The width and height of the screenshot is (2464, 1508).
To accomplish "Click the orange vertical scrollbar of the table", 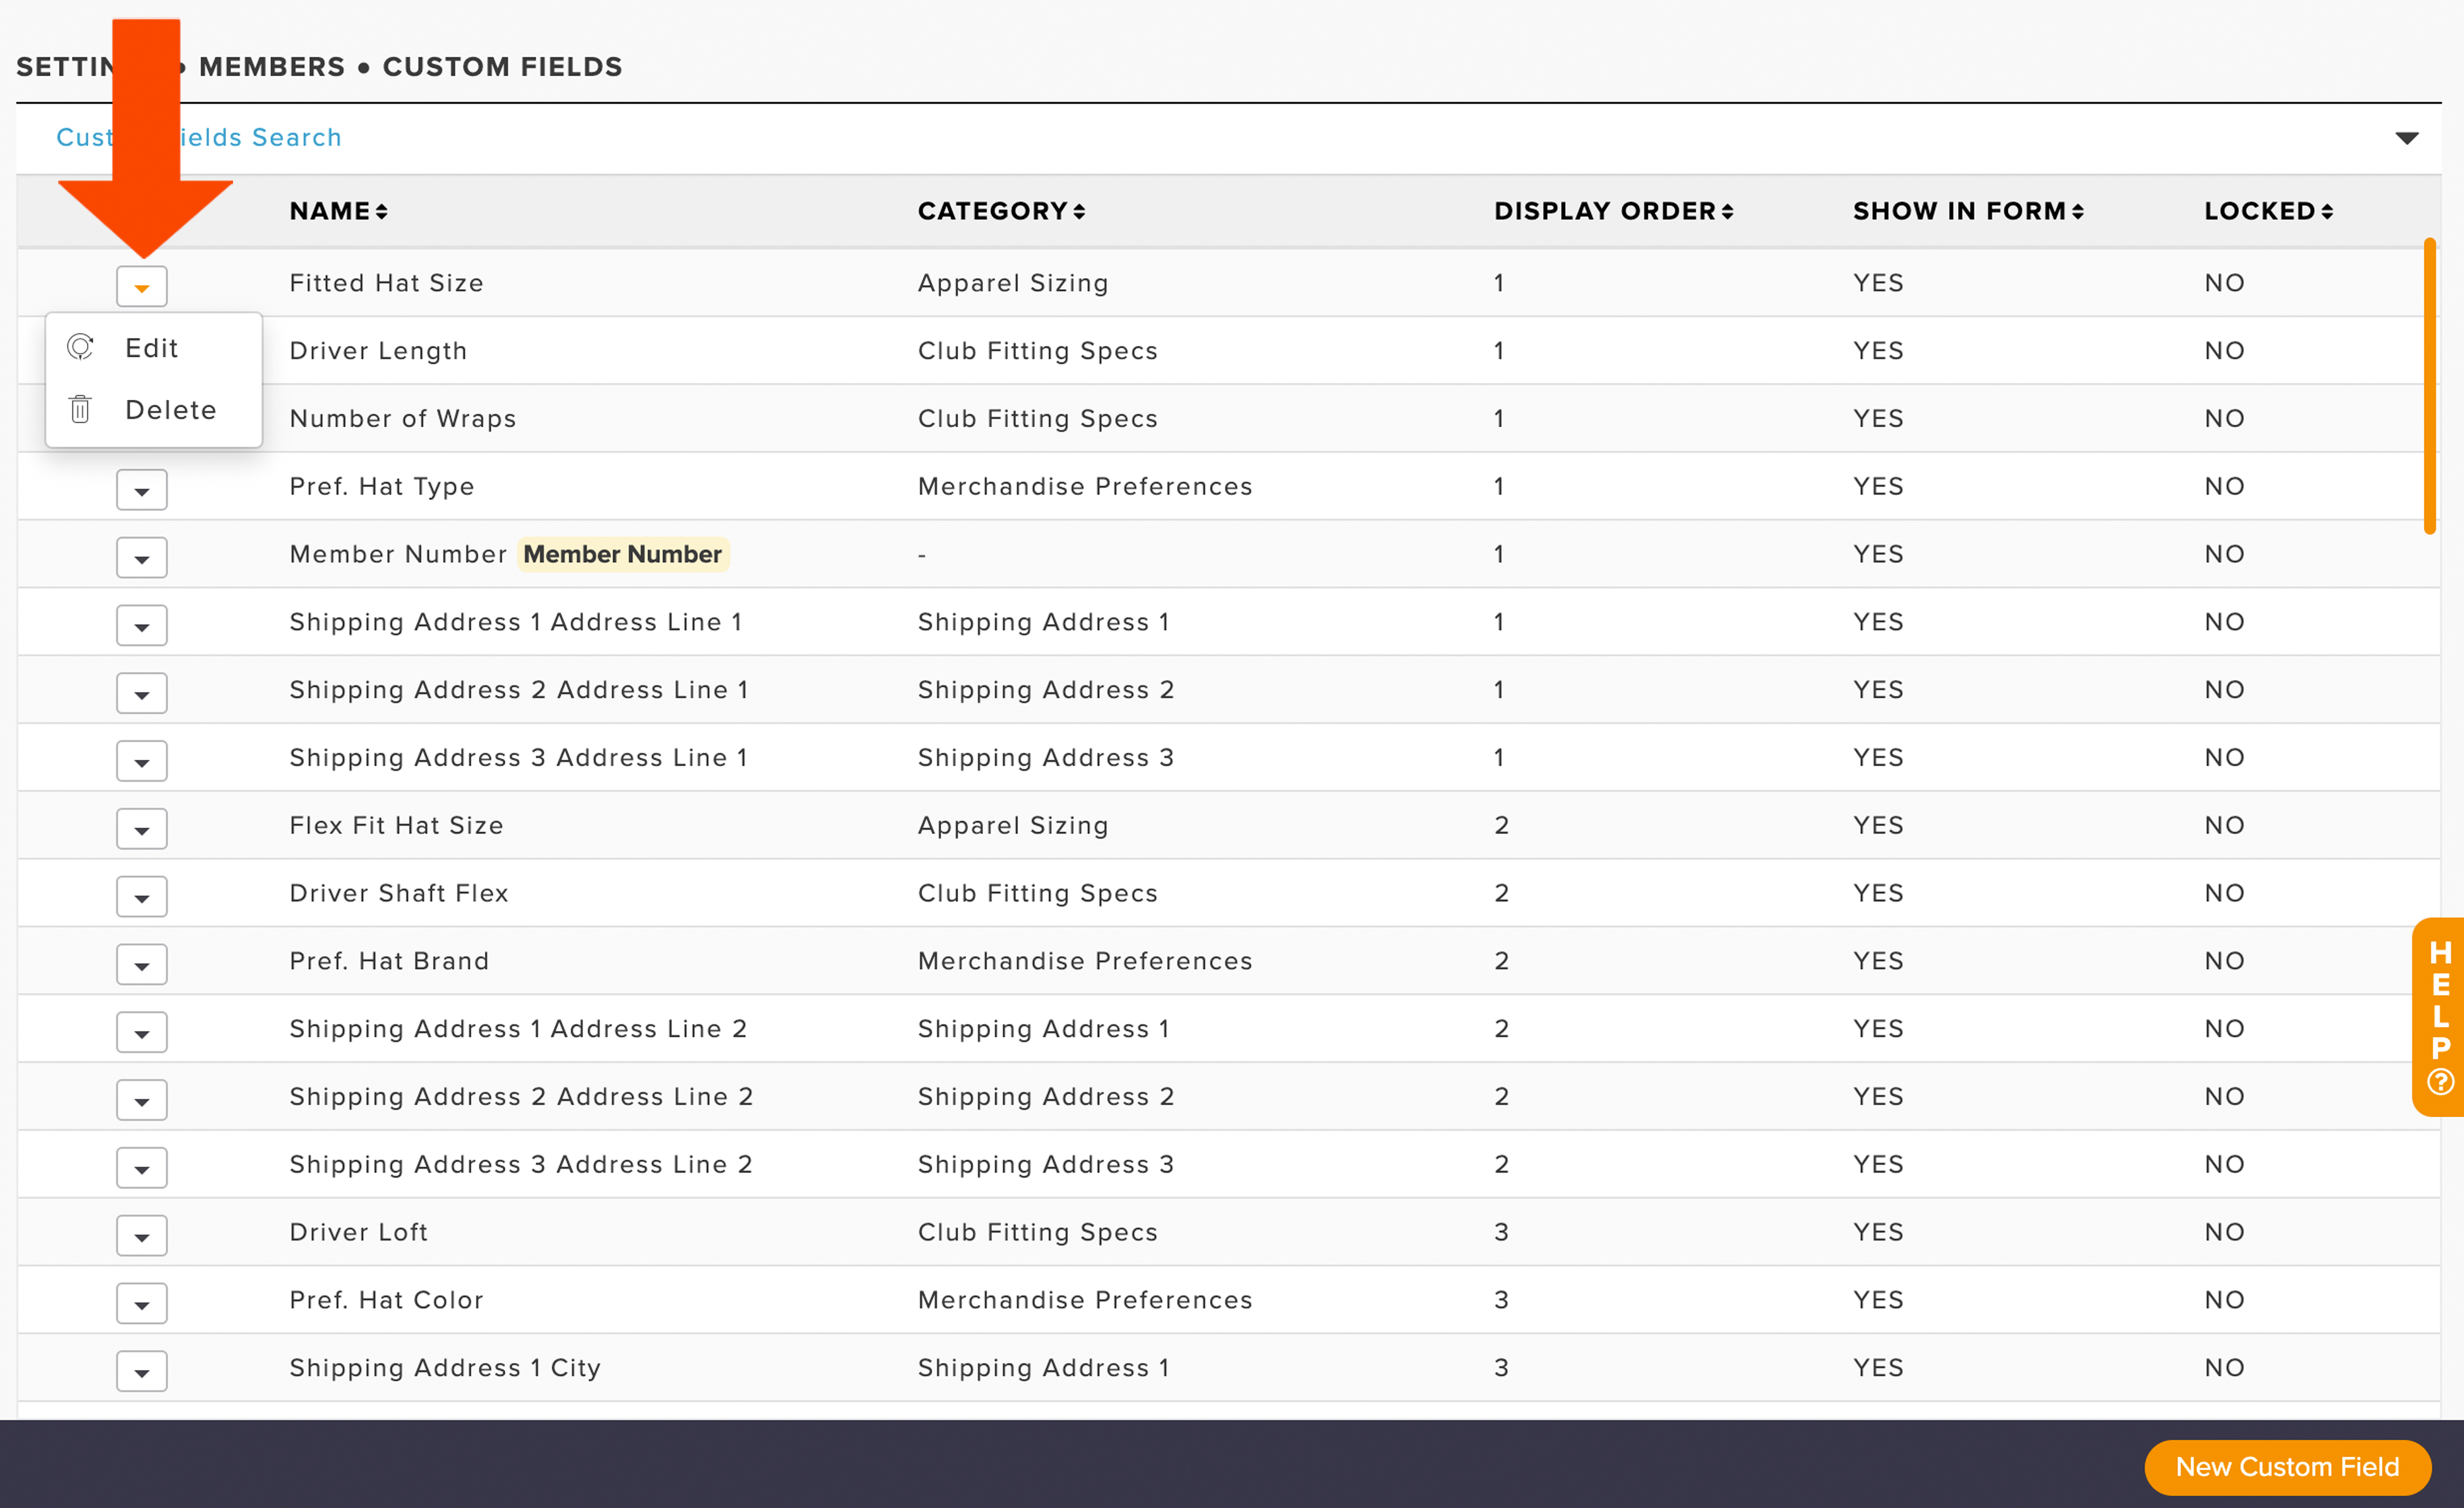I will click(2429, 386).
